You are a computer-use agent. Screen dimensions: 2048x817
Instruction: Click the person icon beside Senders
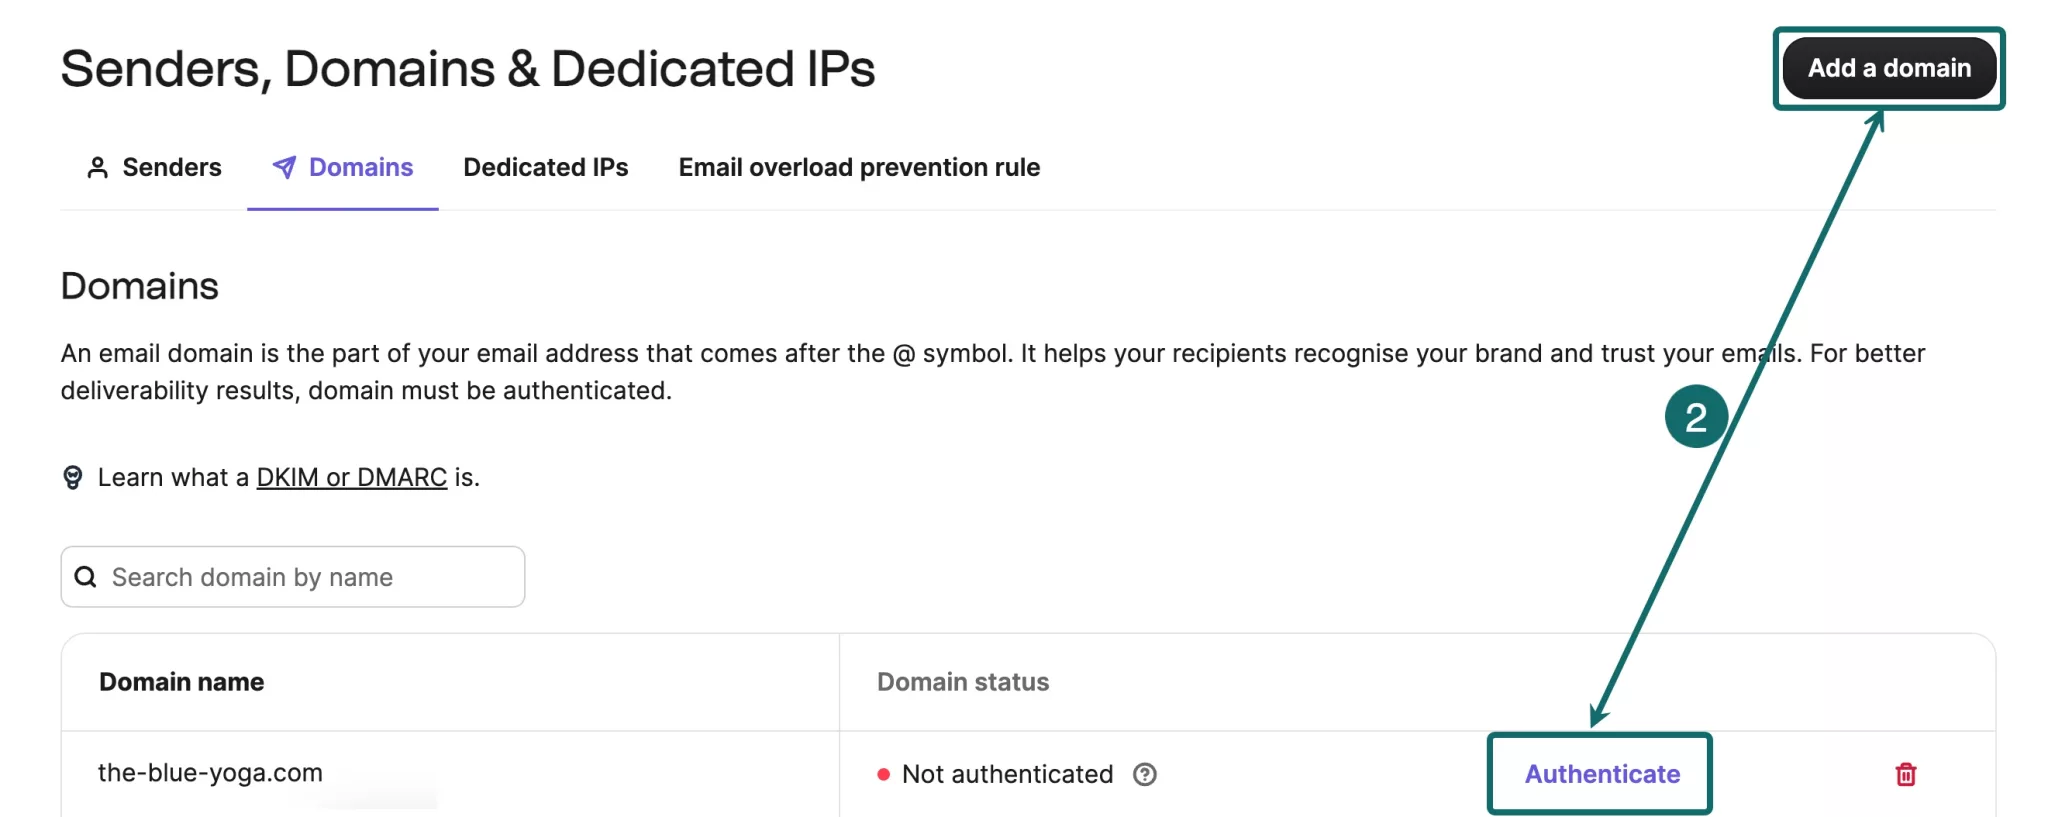(97, 167)
